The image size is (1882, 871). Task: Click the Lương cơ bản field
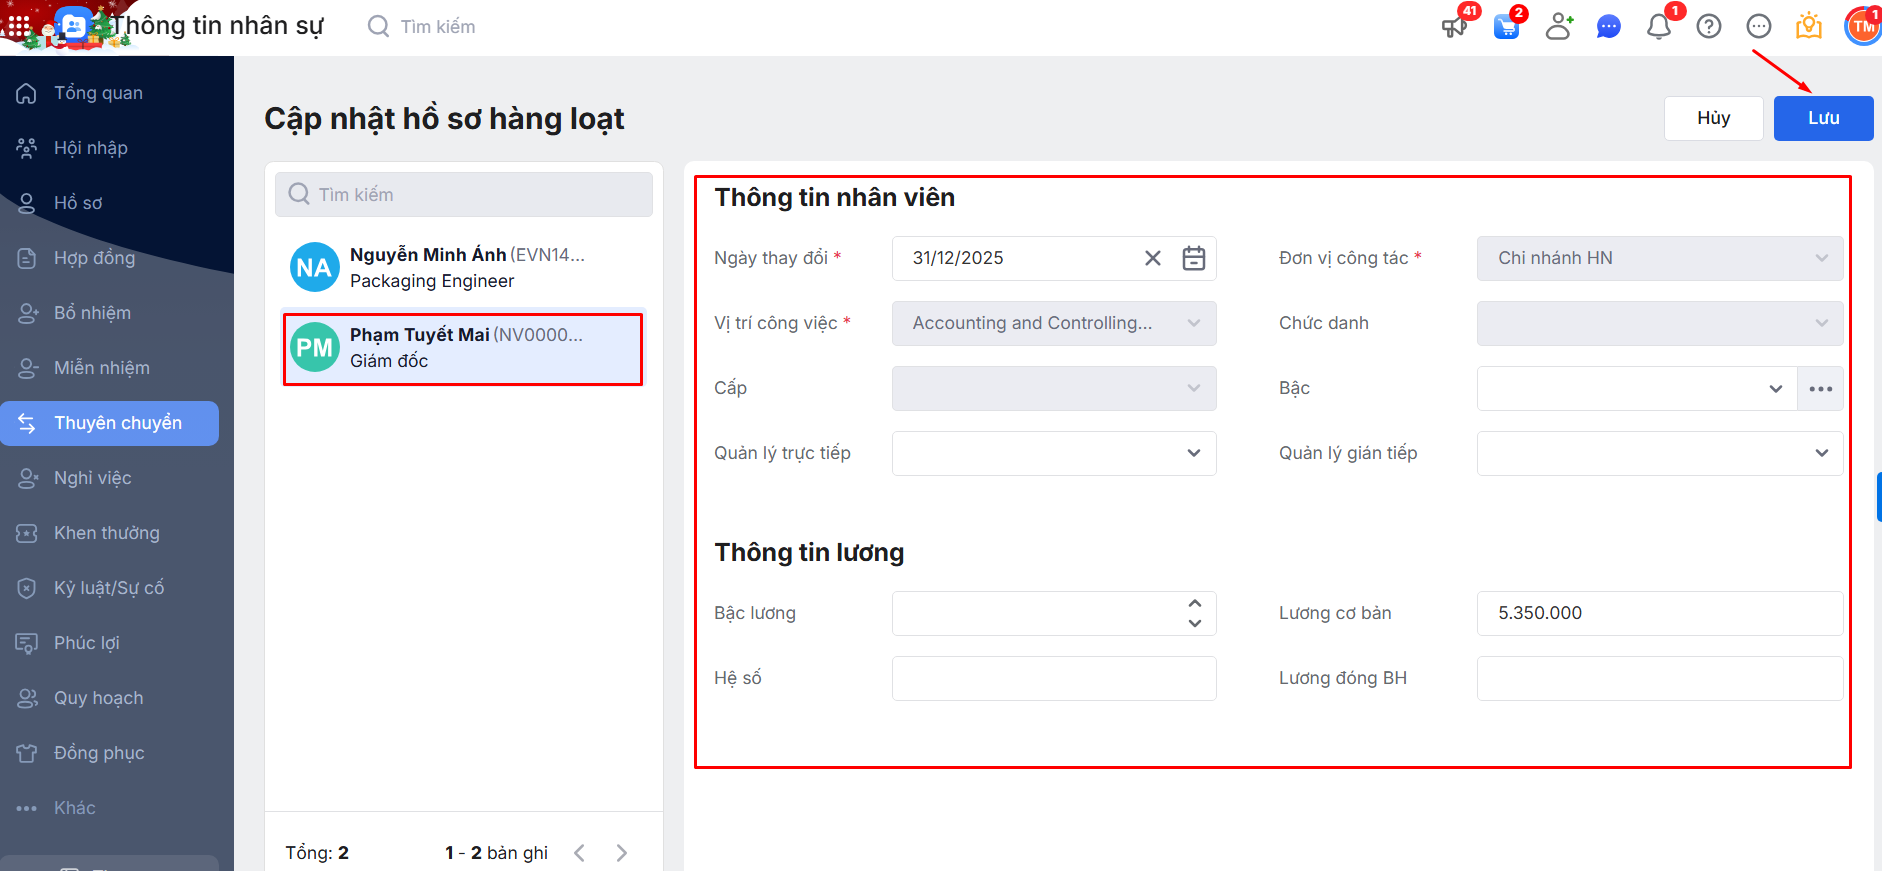point(1659,613)
